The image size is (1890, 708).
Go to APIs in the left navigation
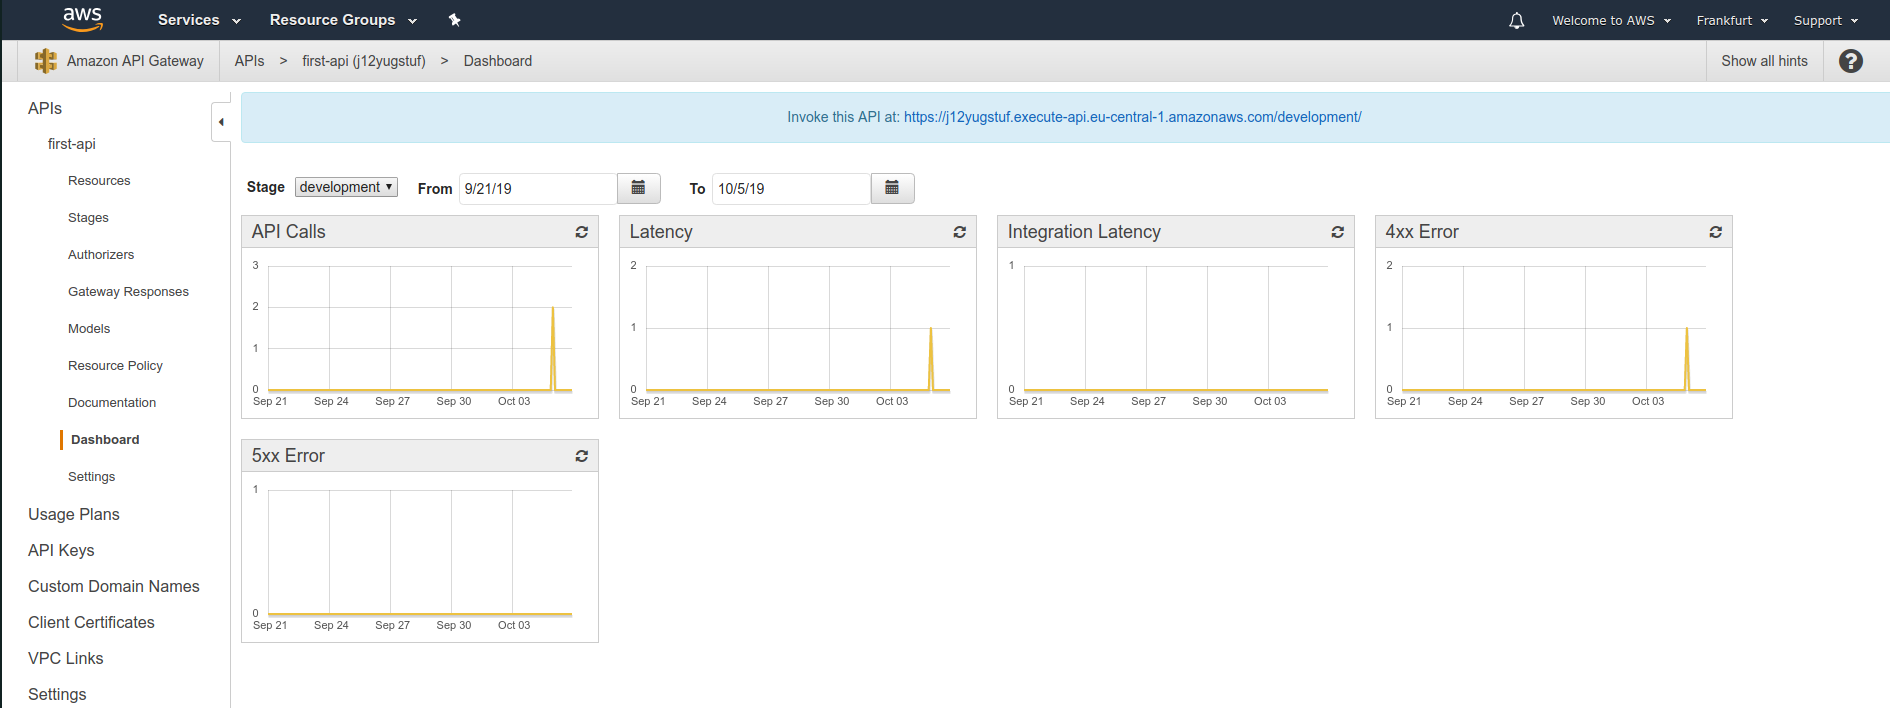pos(45,108)
